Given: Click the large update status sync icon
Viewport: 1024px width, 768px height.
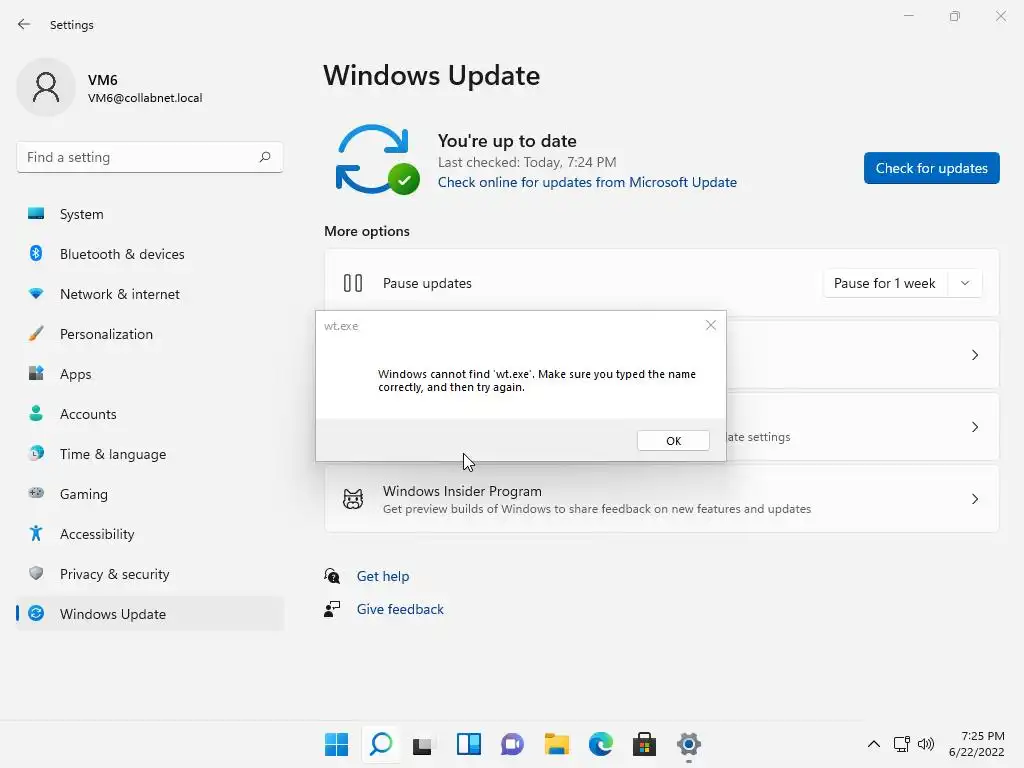Looking at the screenshot, I should 377,159.
